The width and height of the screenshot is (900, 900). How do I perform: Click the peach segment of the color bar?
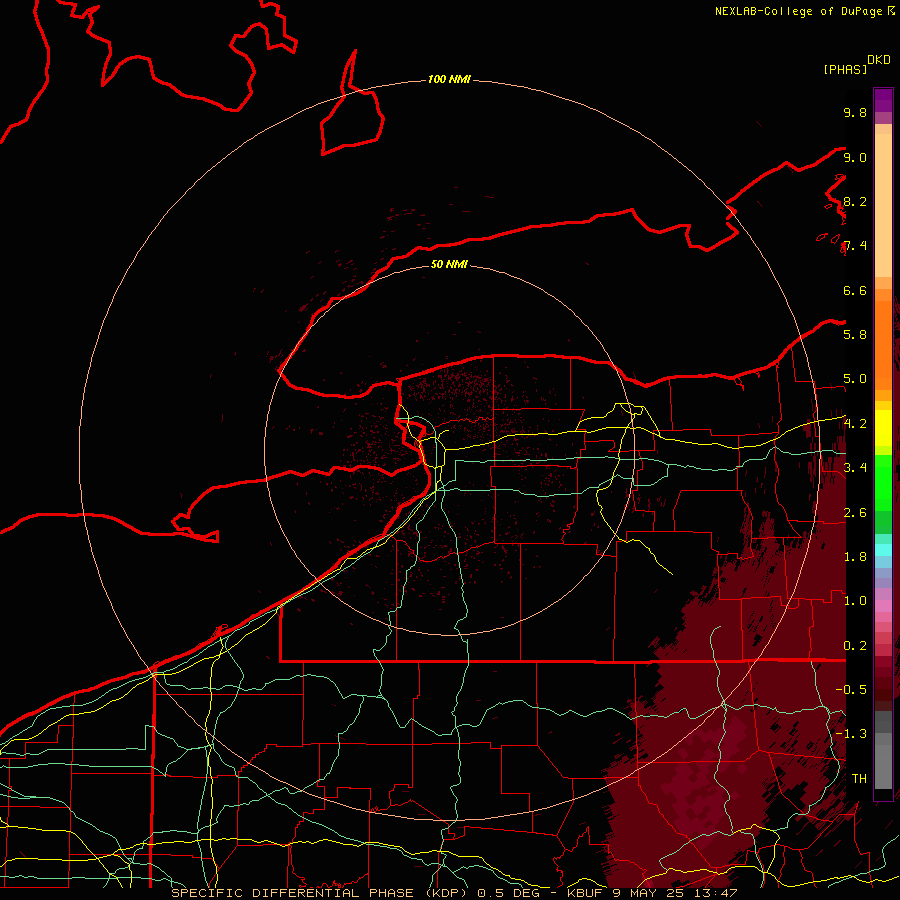tap(883, 205)
